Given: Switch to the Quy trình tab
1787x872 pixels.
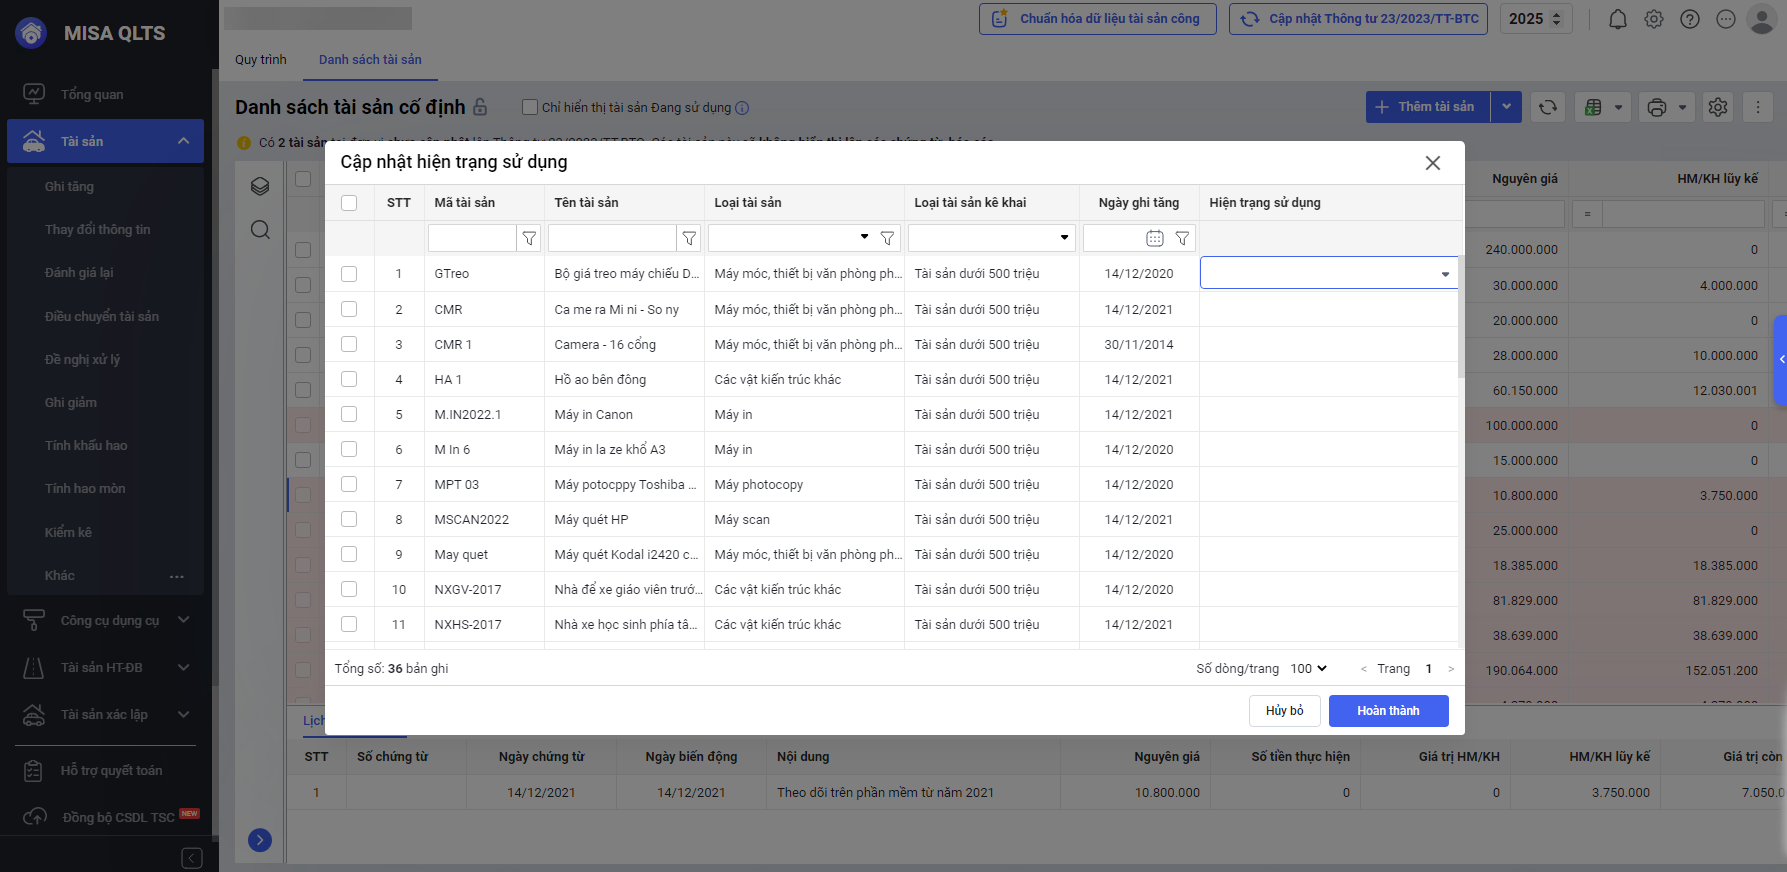Looking at the screenshot, I should tap(261, 60).
